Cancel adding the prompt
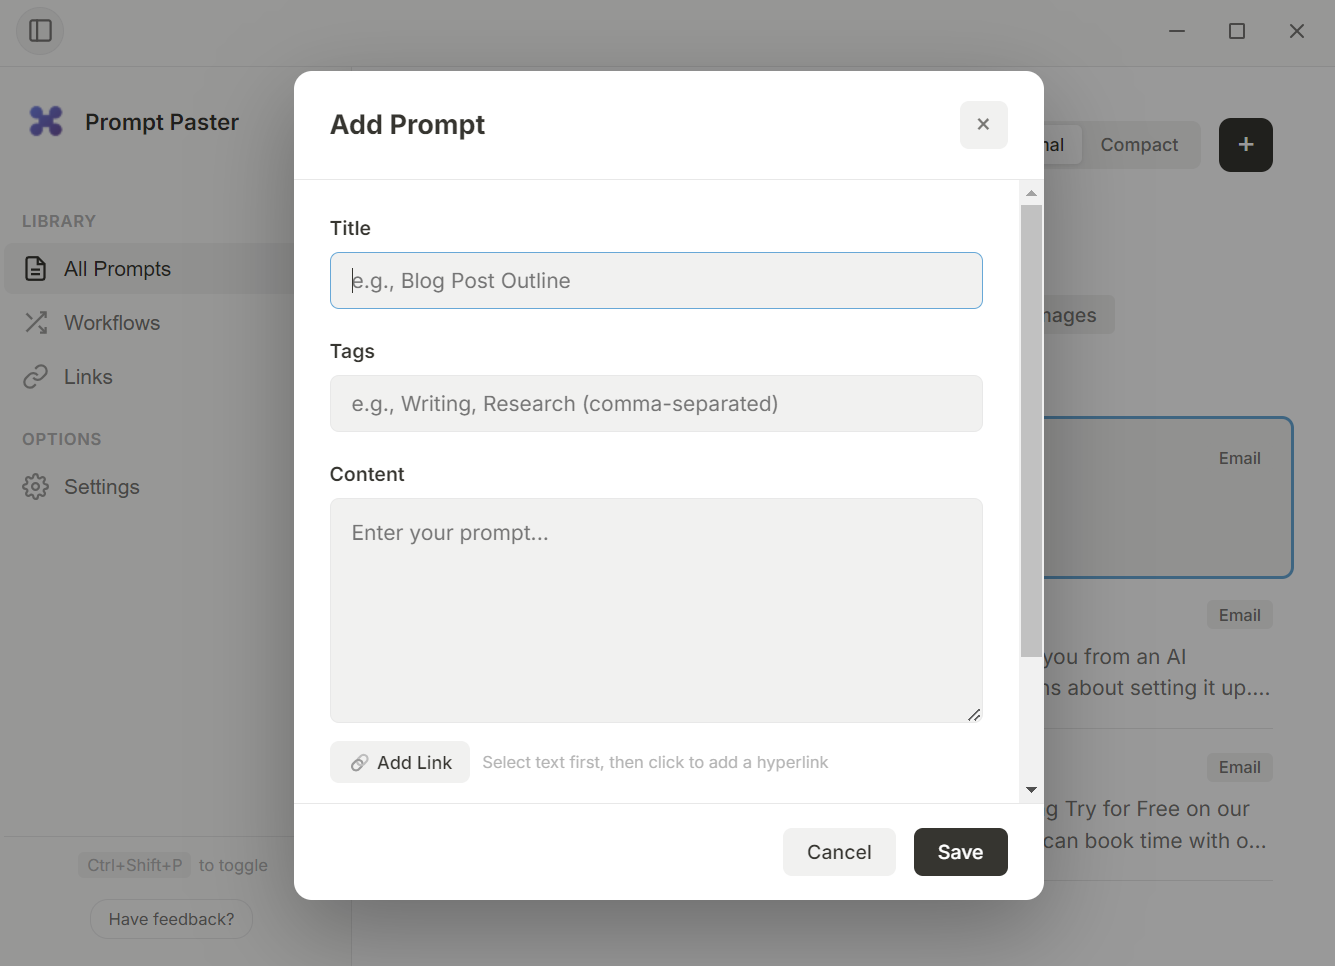Viewport: 1335px width, 966px height. pos(839,851)
